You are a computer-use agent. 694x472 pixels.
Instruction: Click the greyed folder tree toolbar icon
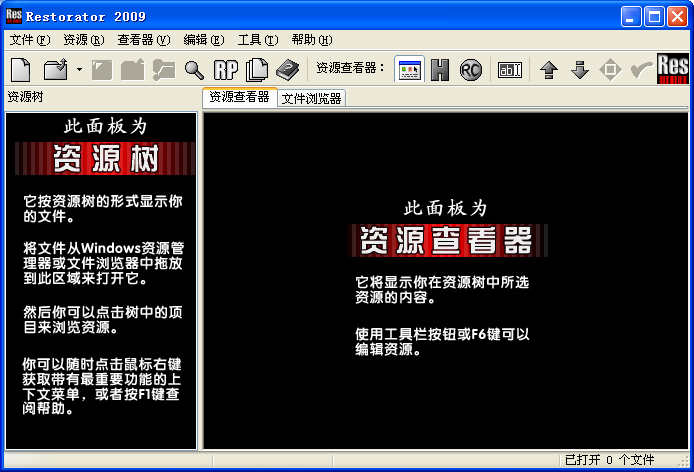(x=164, y=70)
